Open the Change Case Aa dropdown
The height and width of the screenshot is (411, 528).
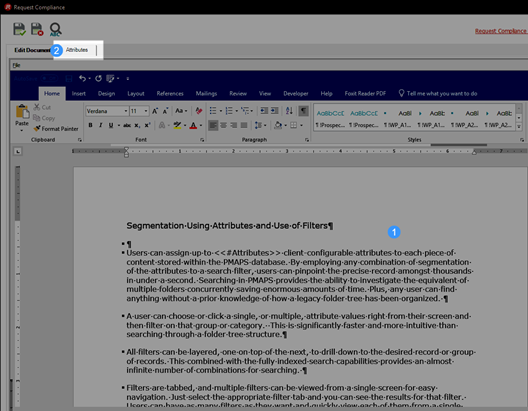pos(181,111)
